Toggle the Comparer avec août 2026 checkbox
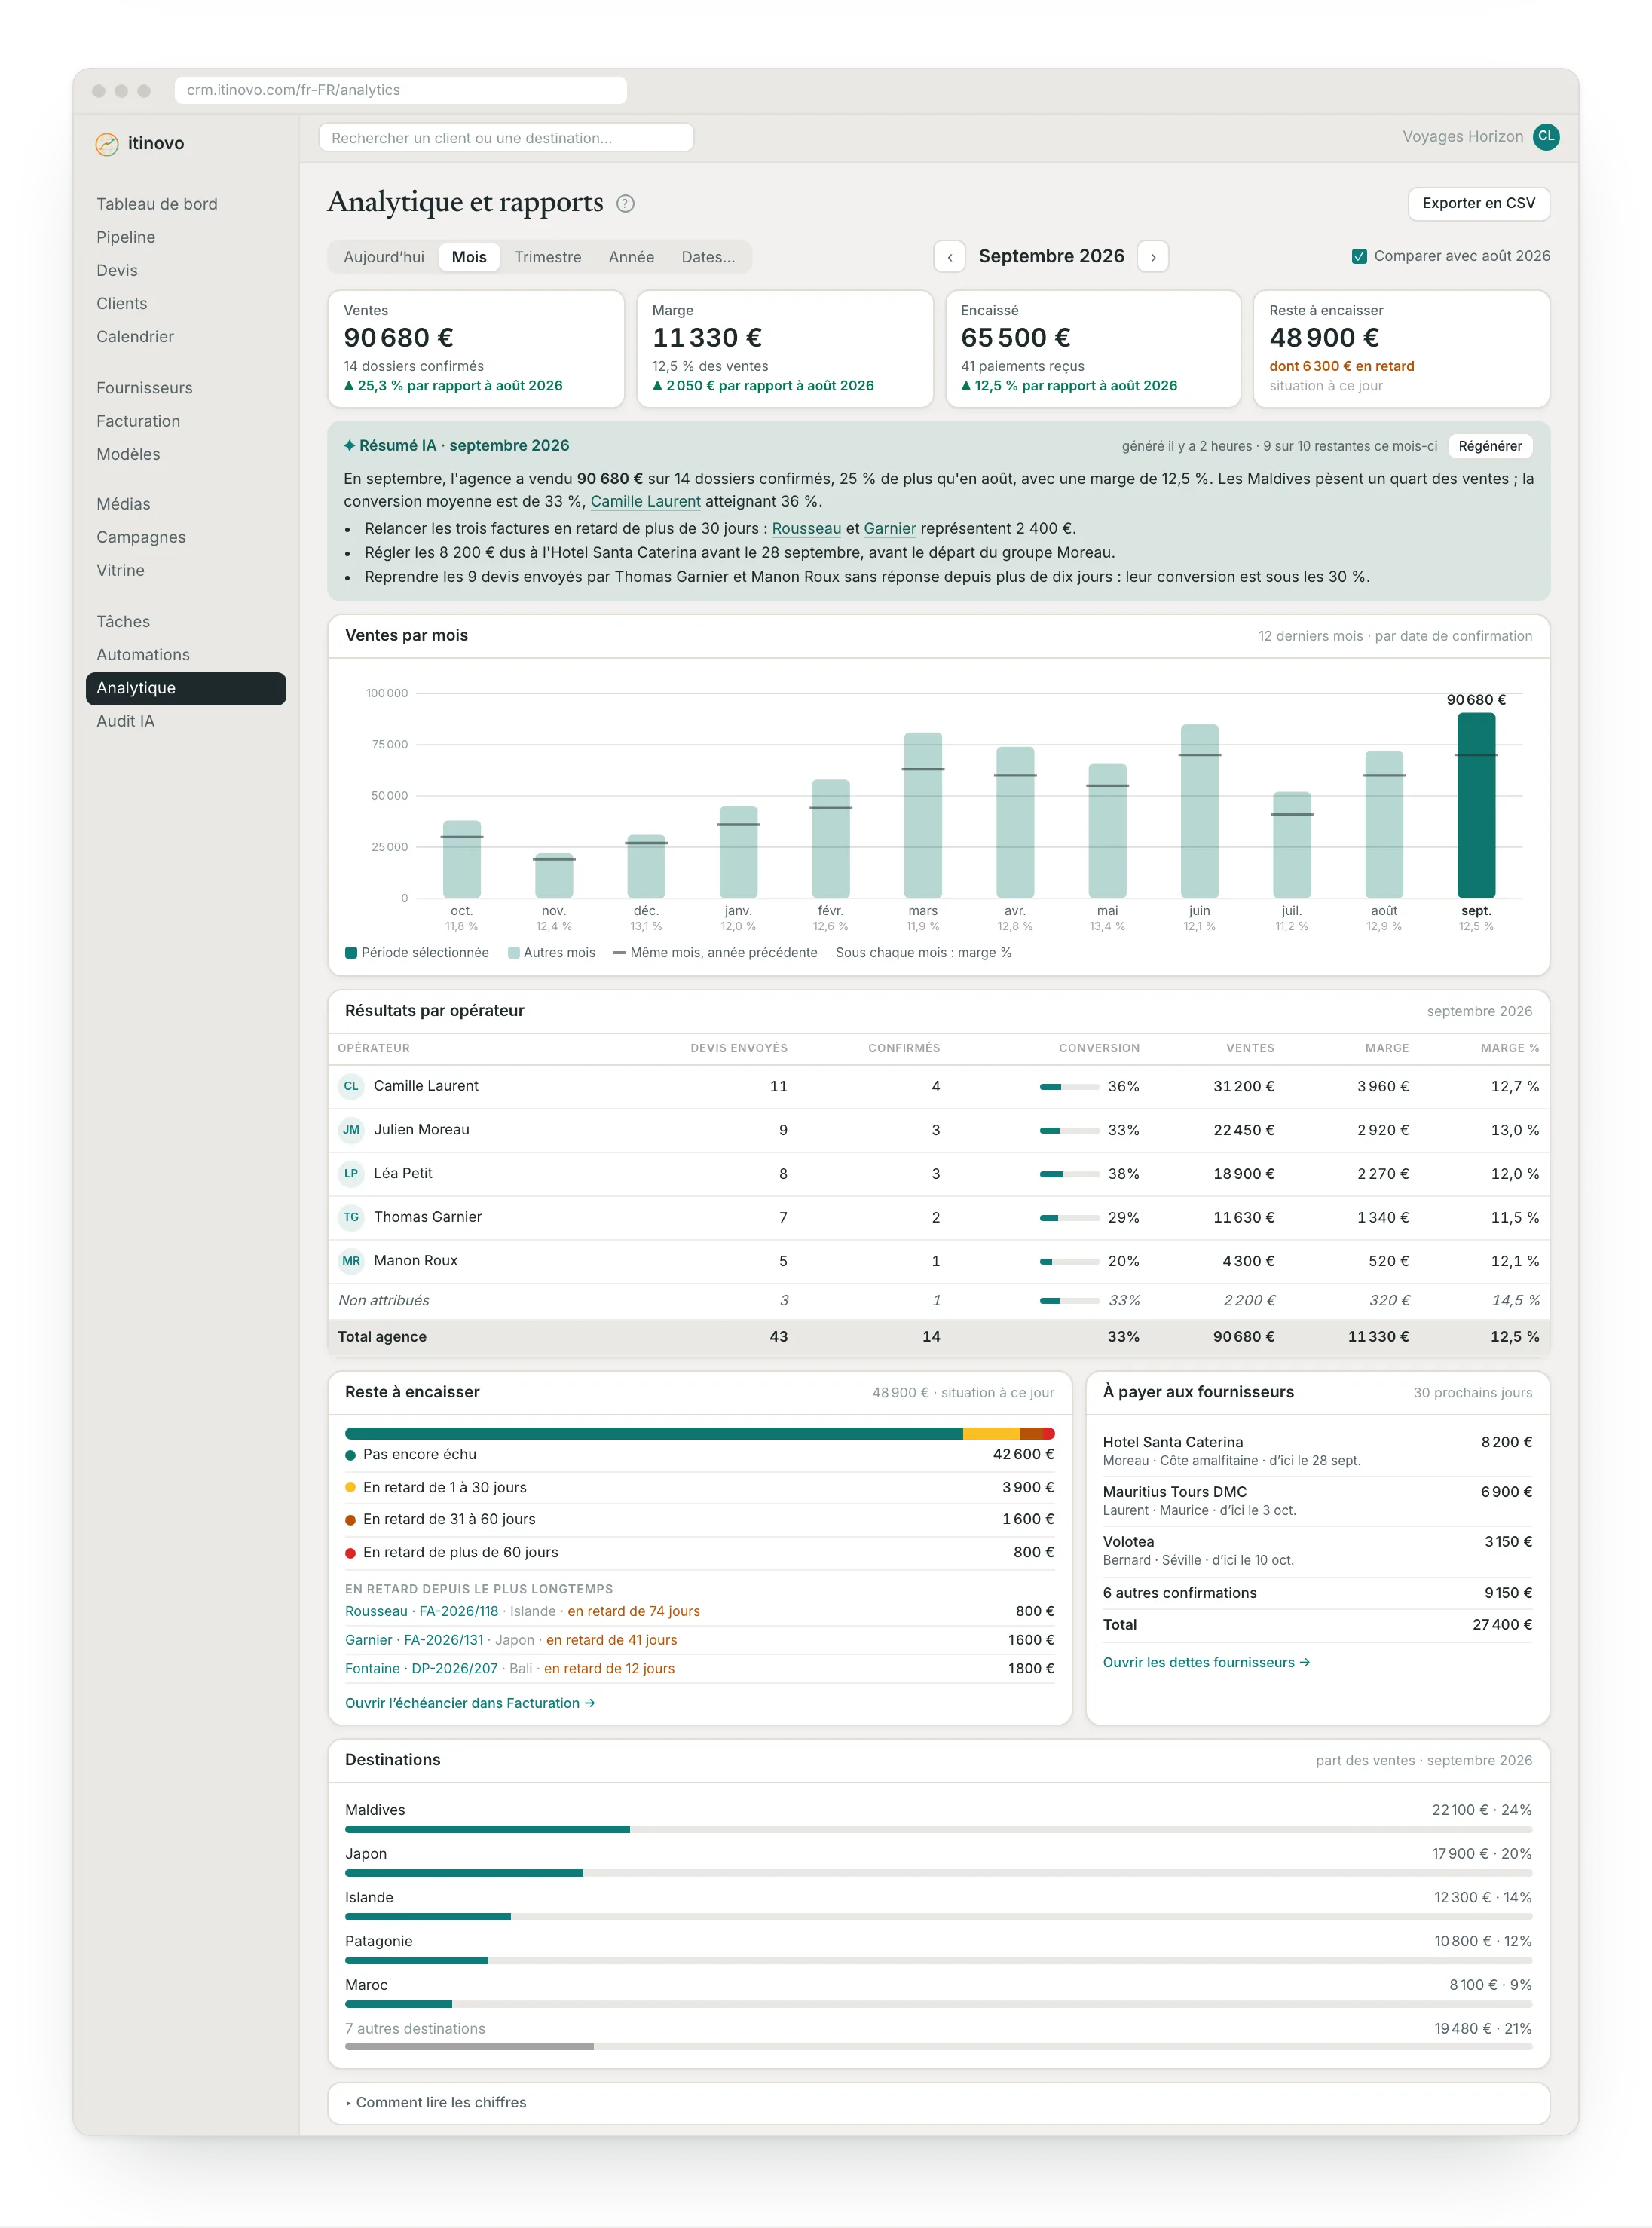Screen dimensions: 1652x2228 point(1359,256)
